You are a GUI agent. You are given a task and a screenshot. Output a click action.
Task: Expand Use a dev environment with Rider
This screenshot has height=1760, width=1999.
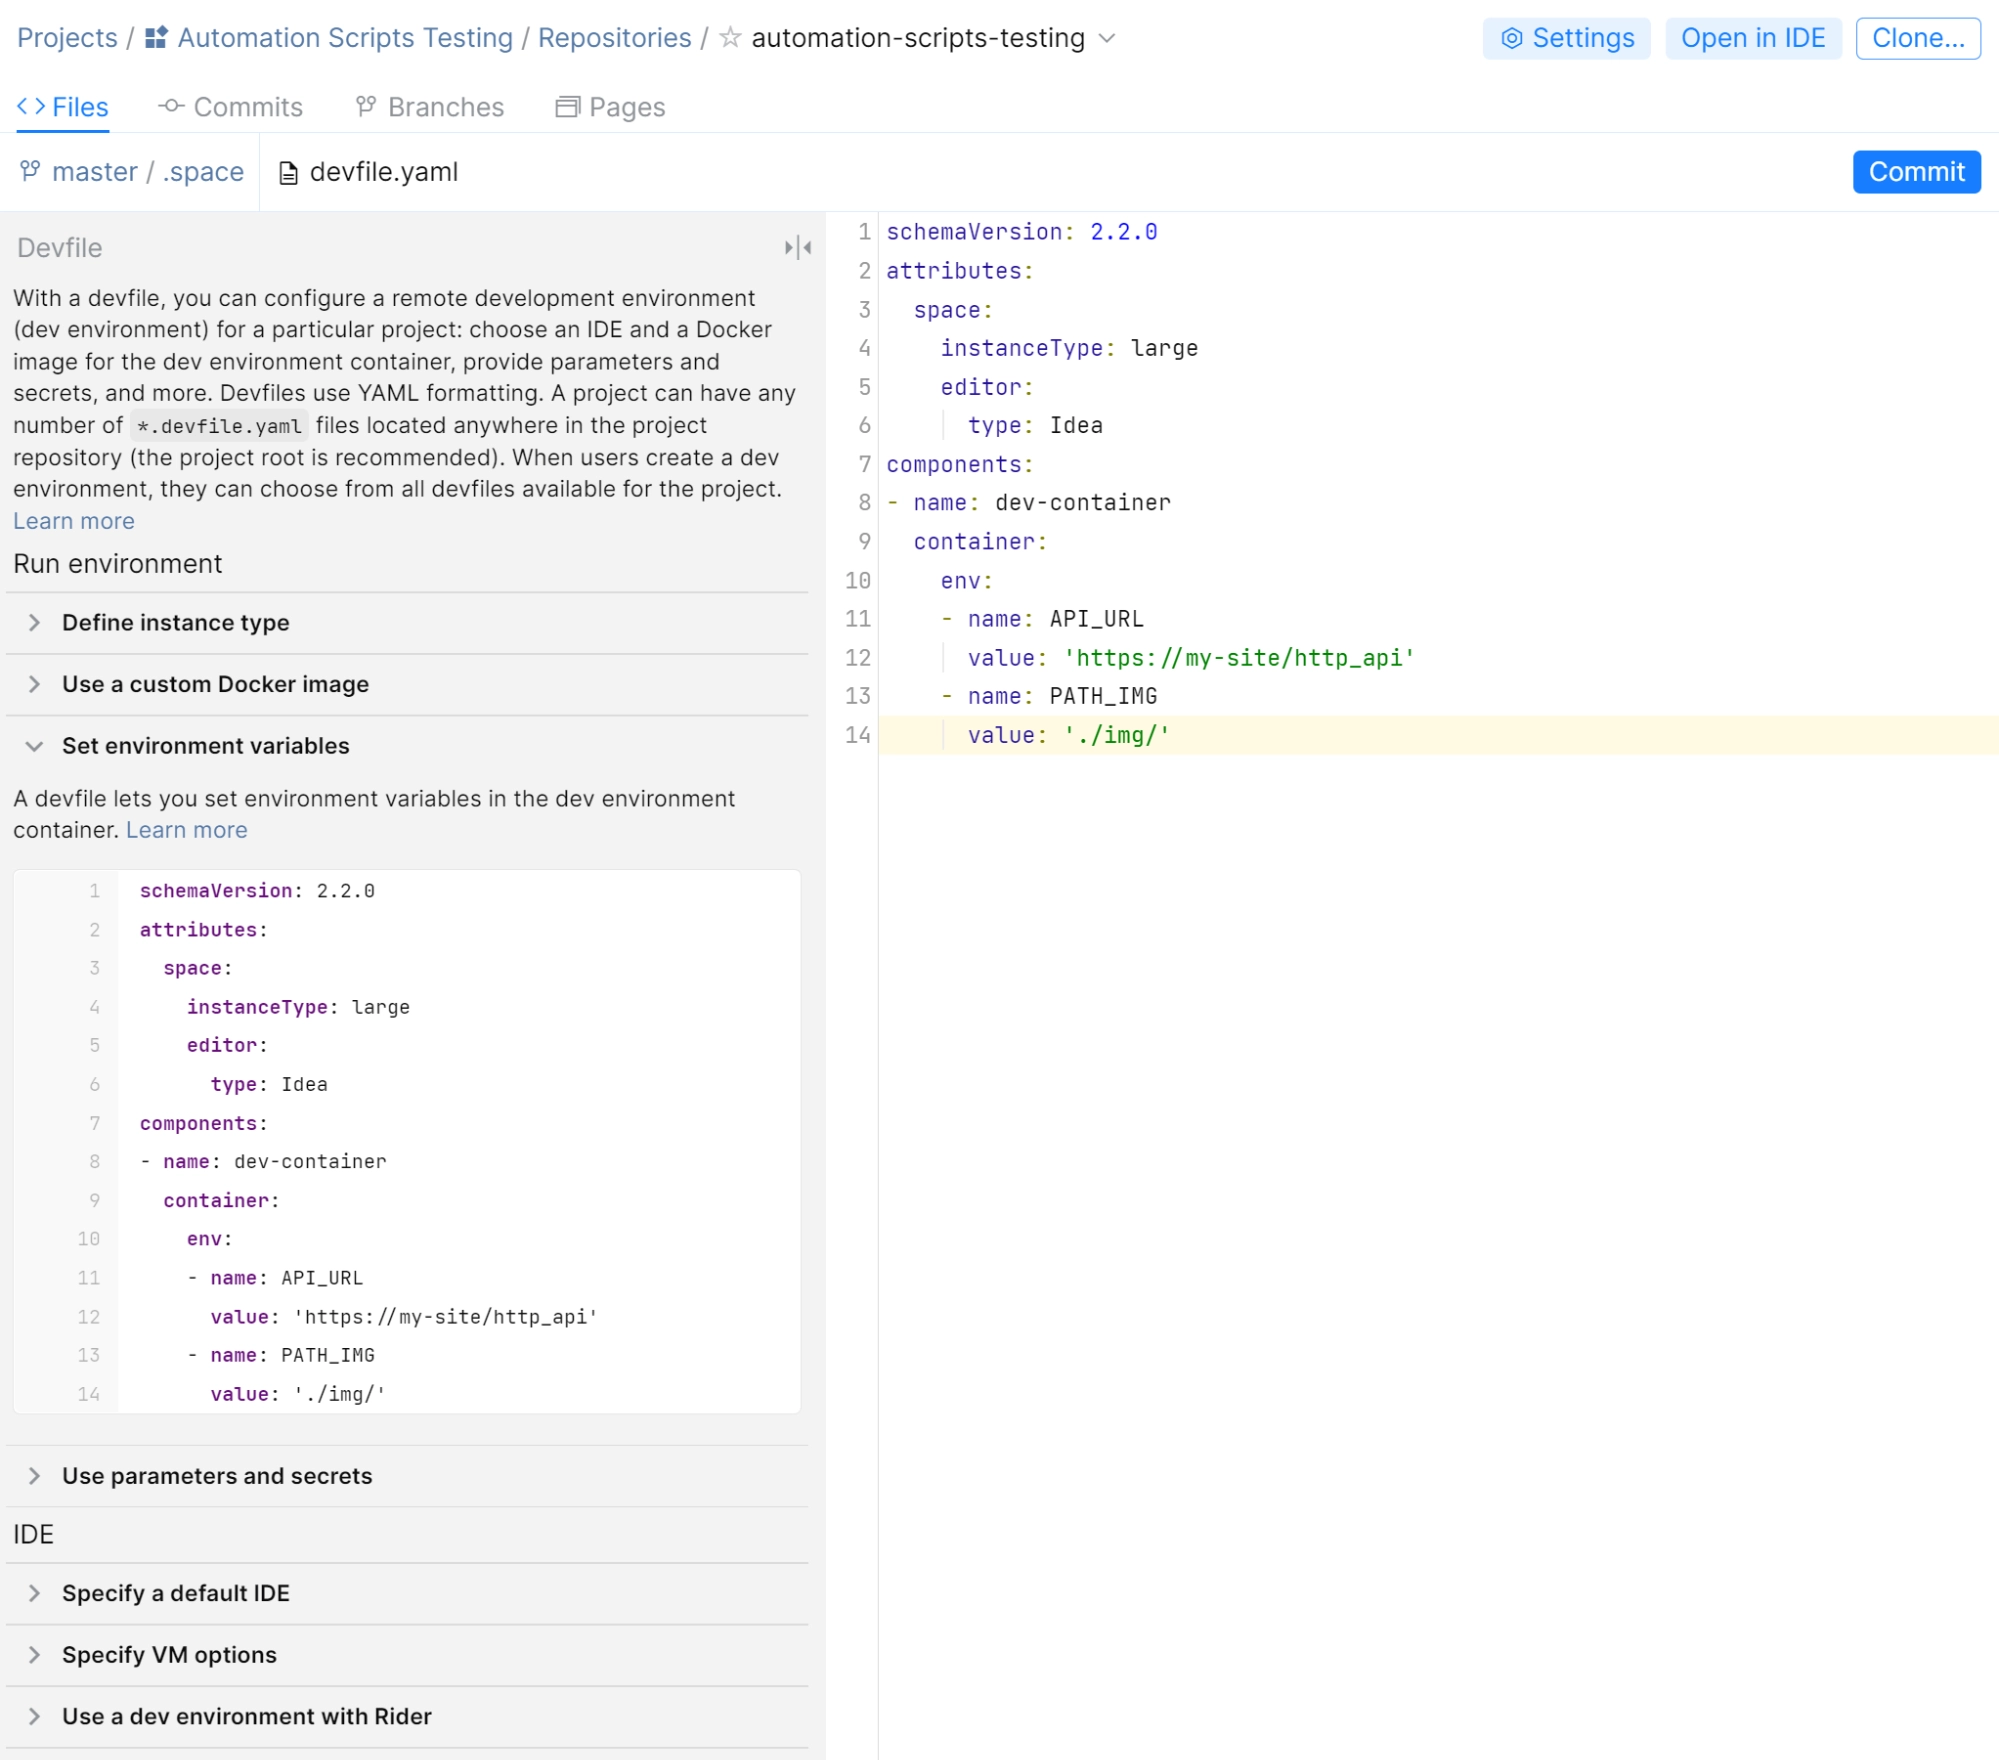[407, 1717]
